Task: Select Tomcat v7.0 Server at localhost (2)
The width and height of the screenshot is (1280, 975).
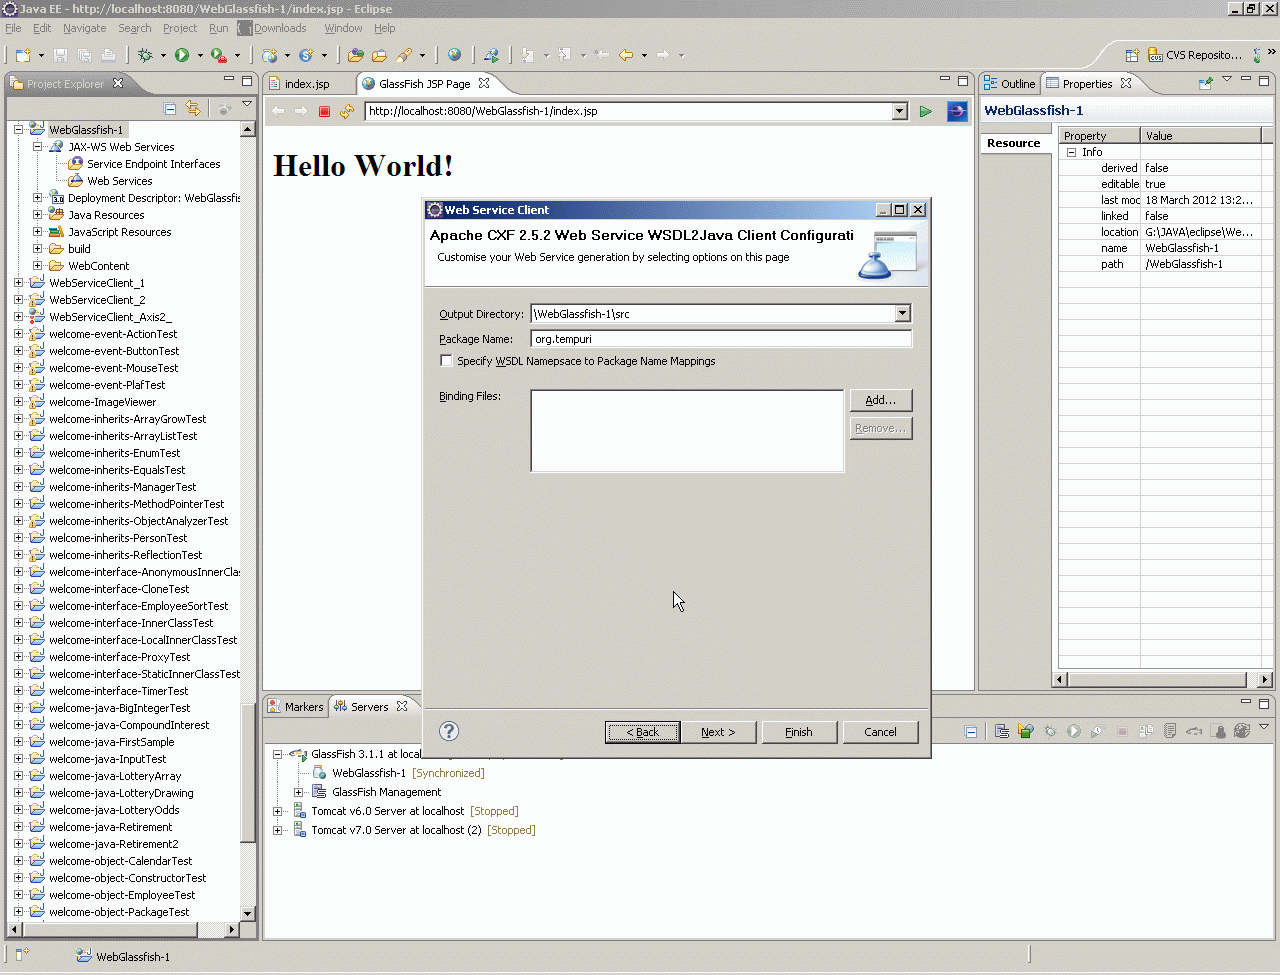Action: (x=396, y=830)
